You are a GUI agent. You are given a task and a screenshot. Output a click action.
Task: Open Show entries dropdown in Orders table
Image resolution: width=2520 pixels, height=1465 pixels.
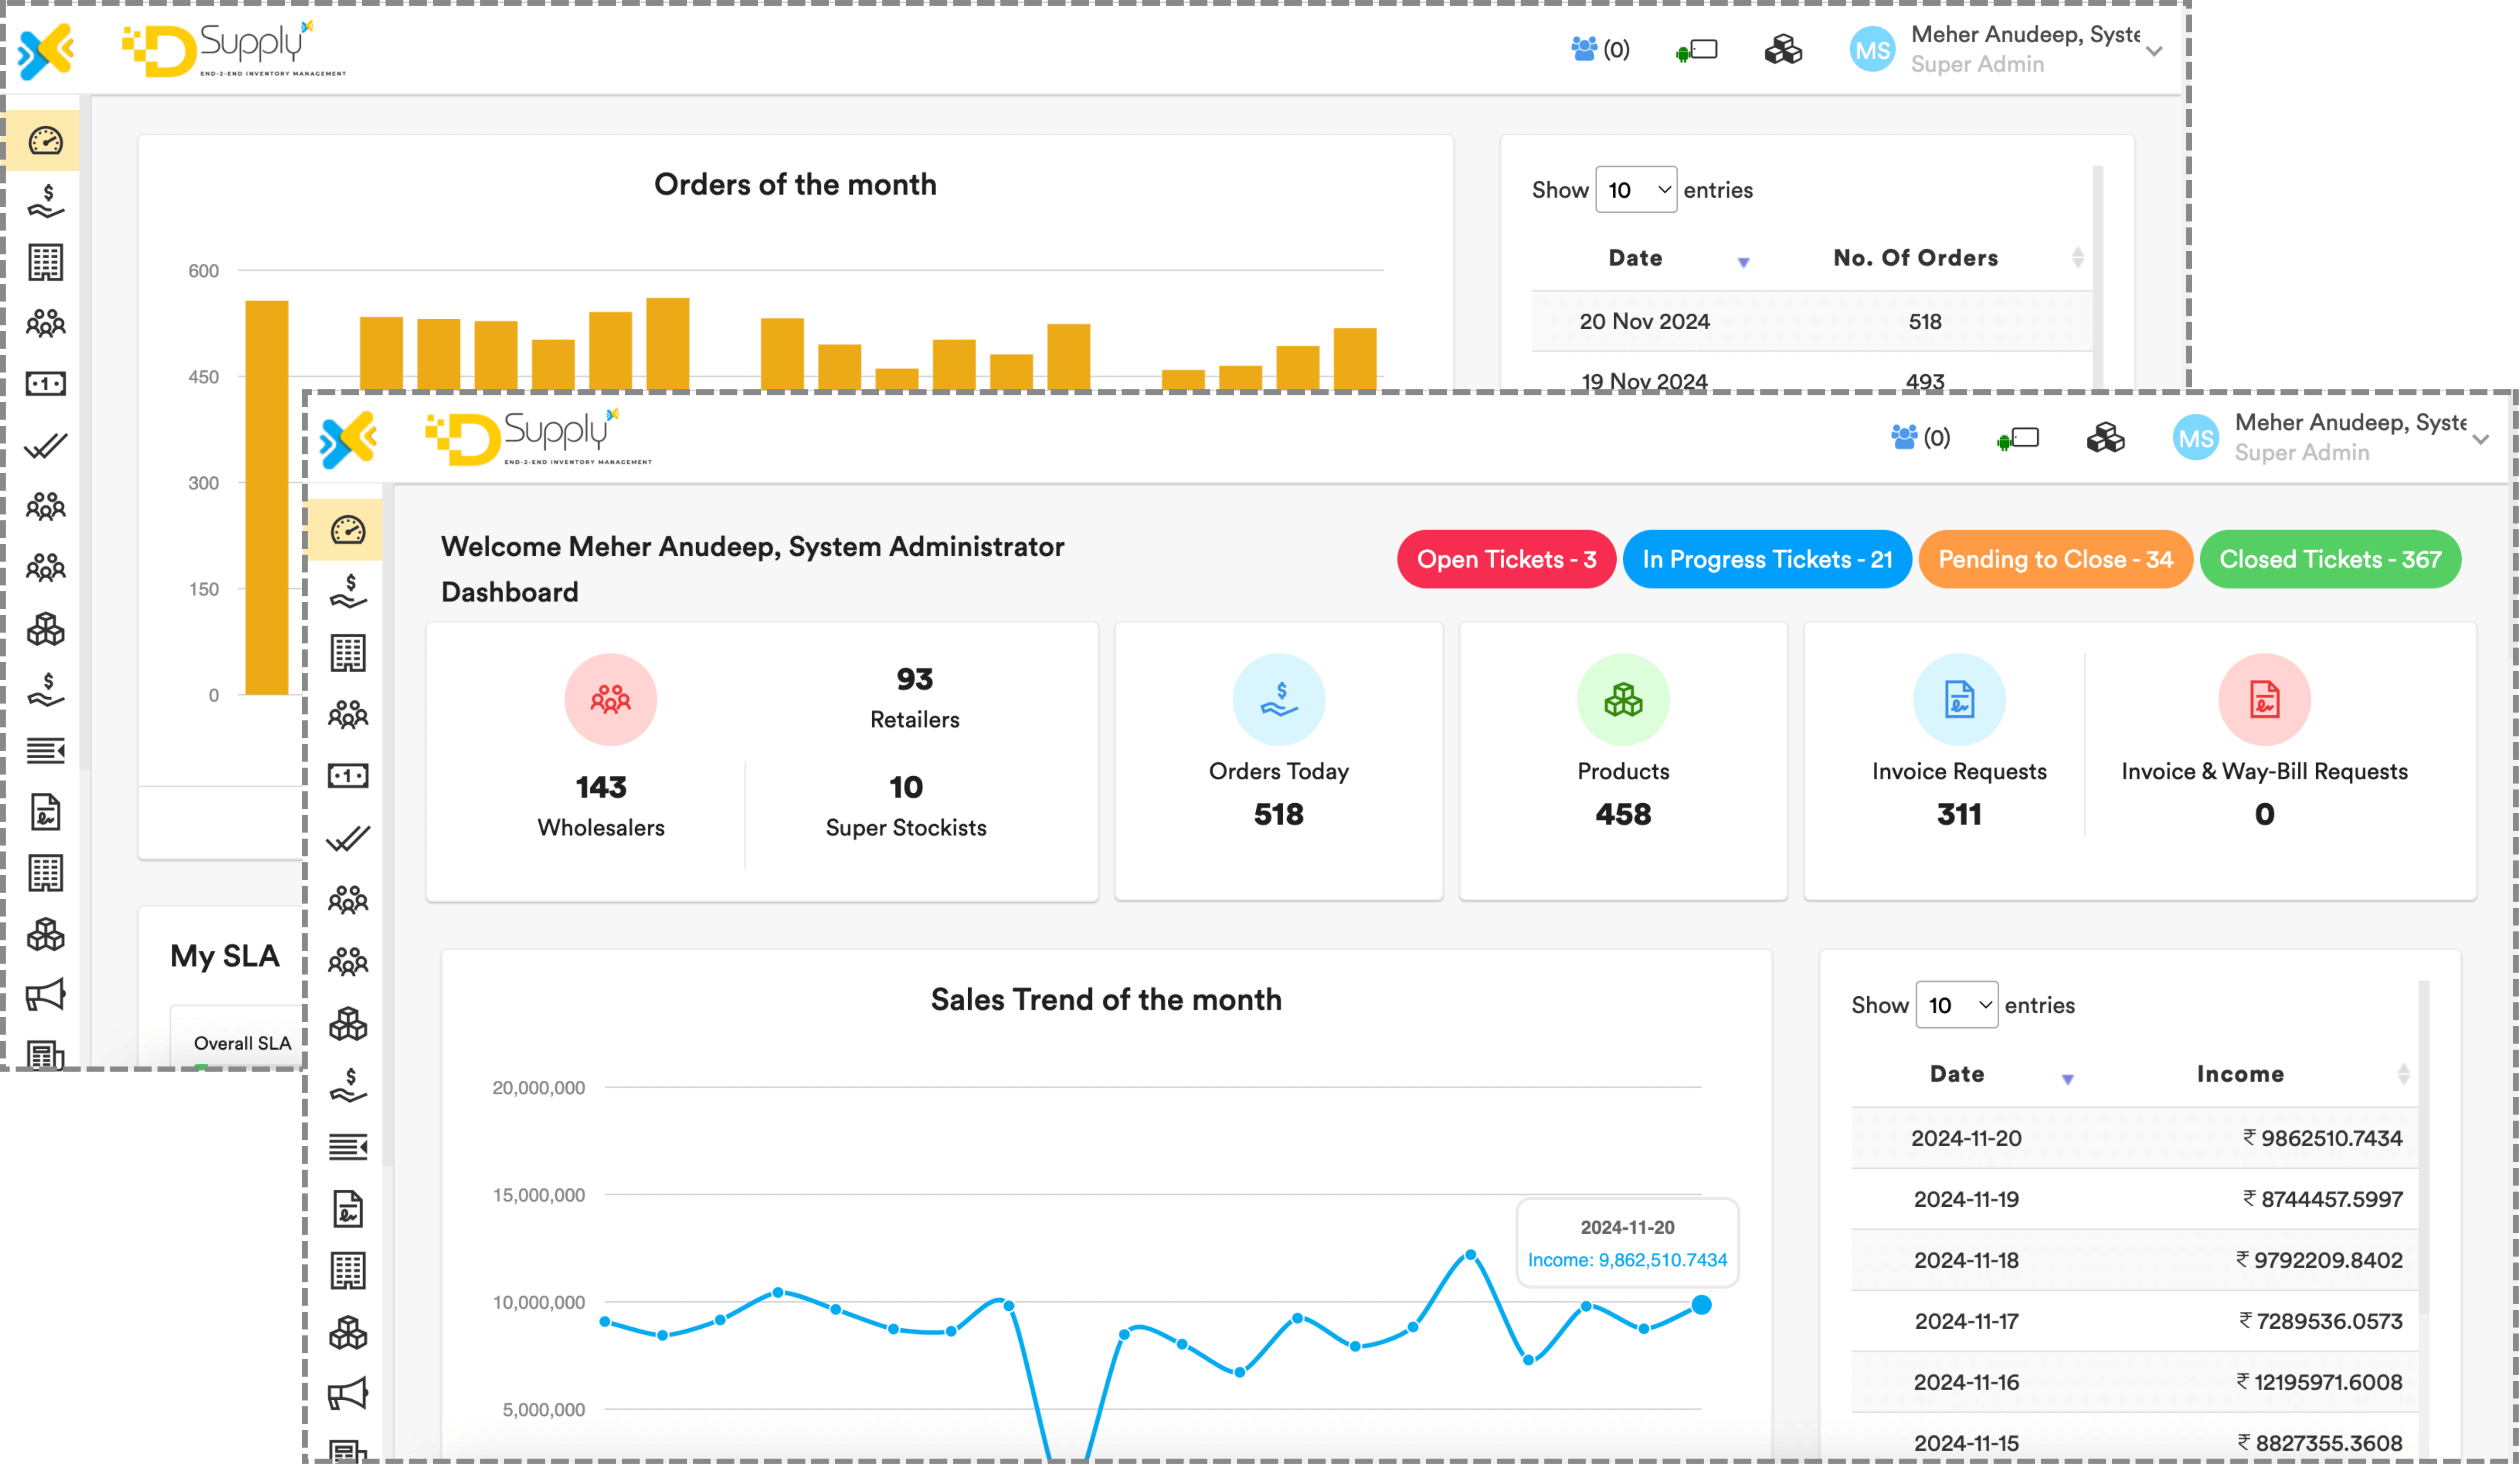(1636, 189)
